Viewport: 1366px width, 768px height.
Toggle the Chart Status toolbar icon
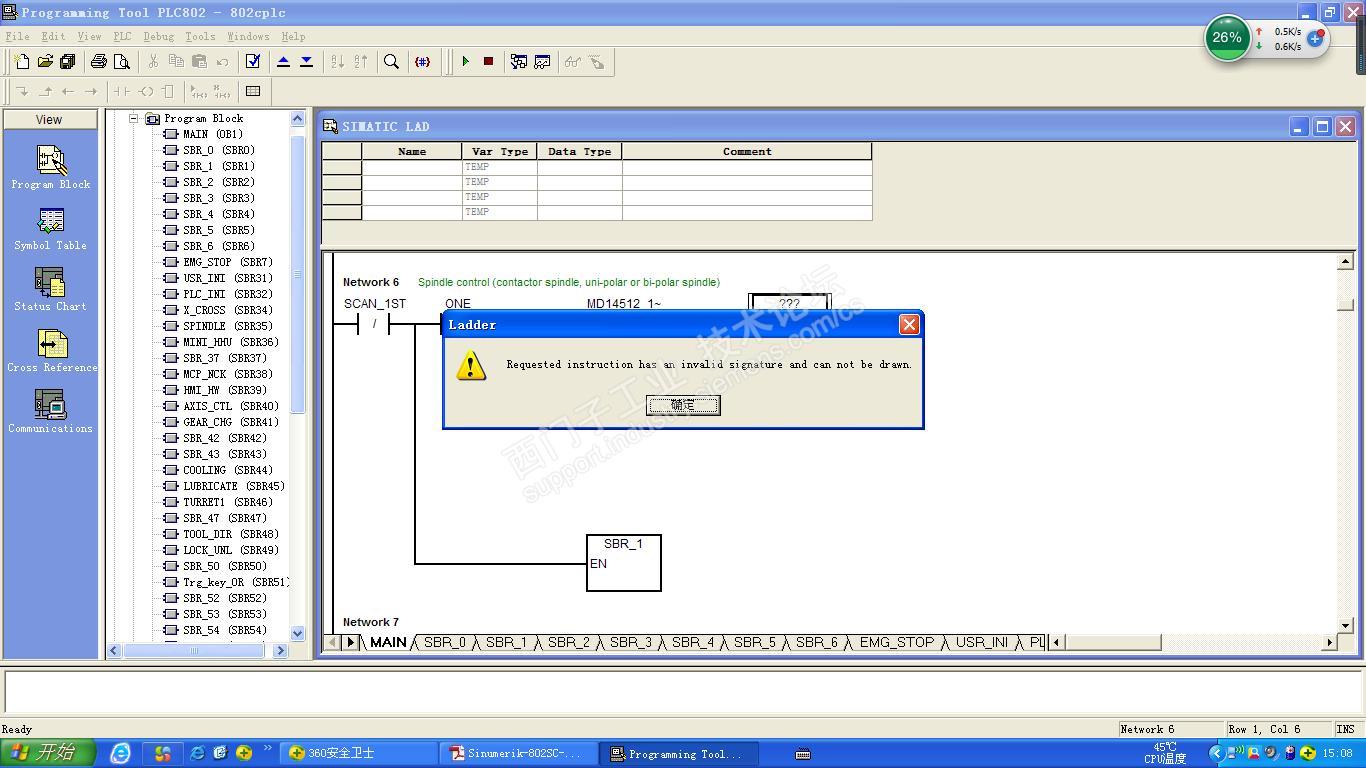point(542,62)
